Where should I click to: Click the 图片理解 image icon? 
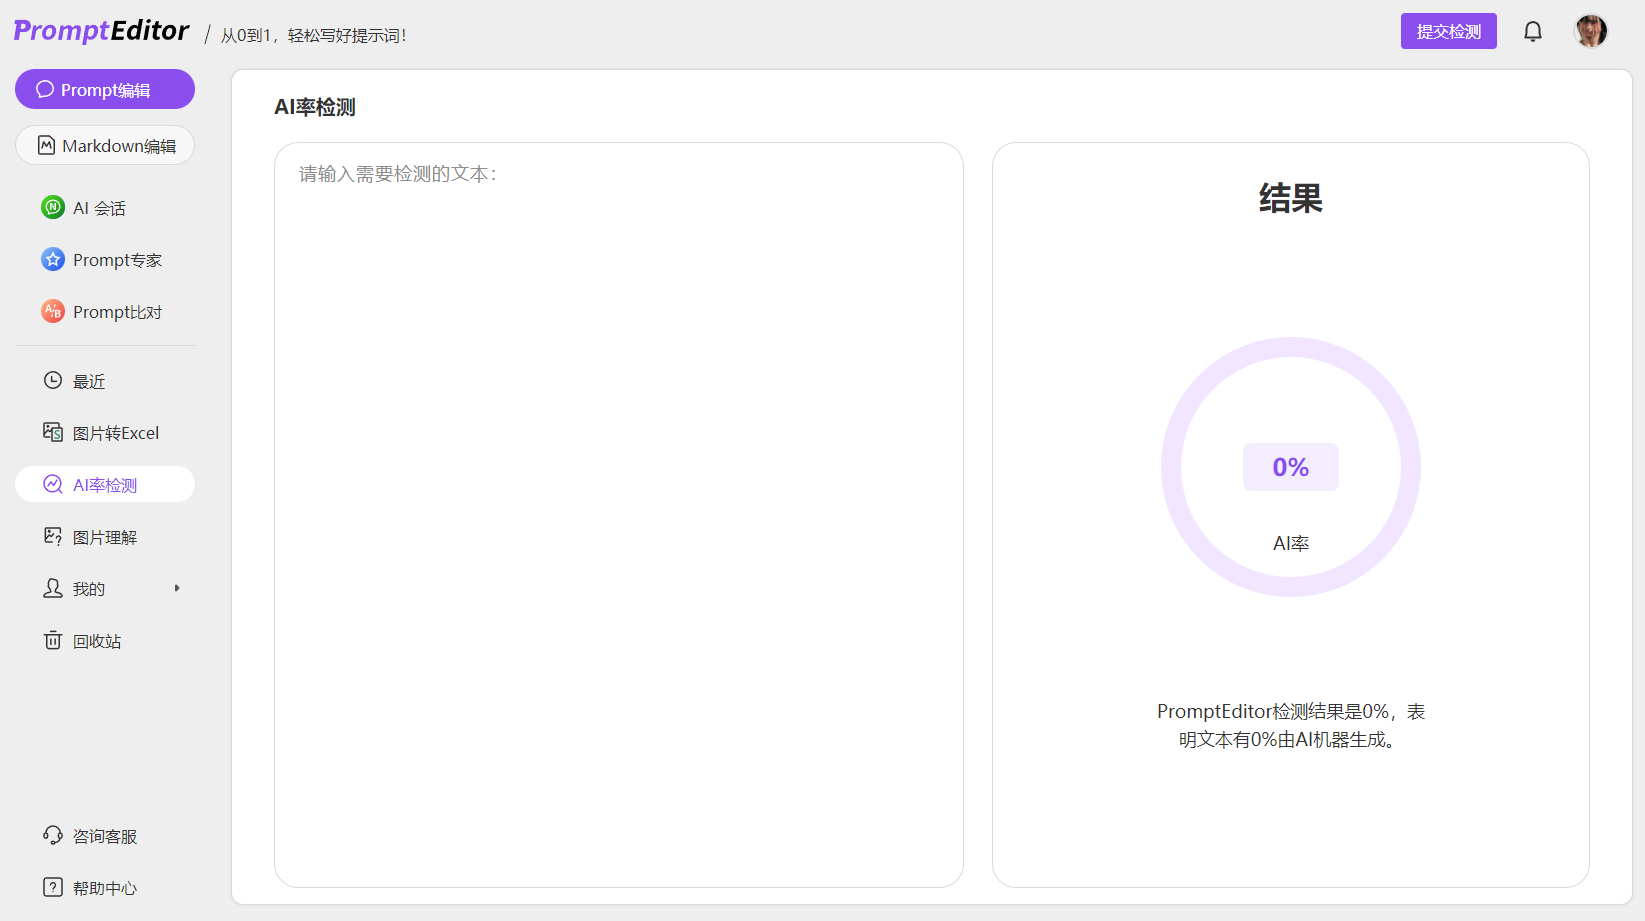[53, 537]
